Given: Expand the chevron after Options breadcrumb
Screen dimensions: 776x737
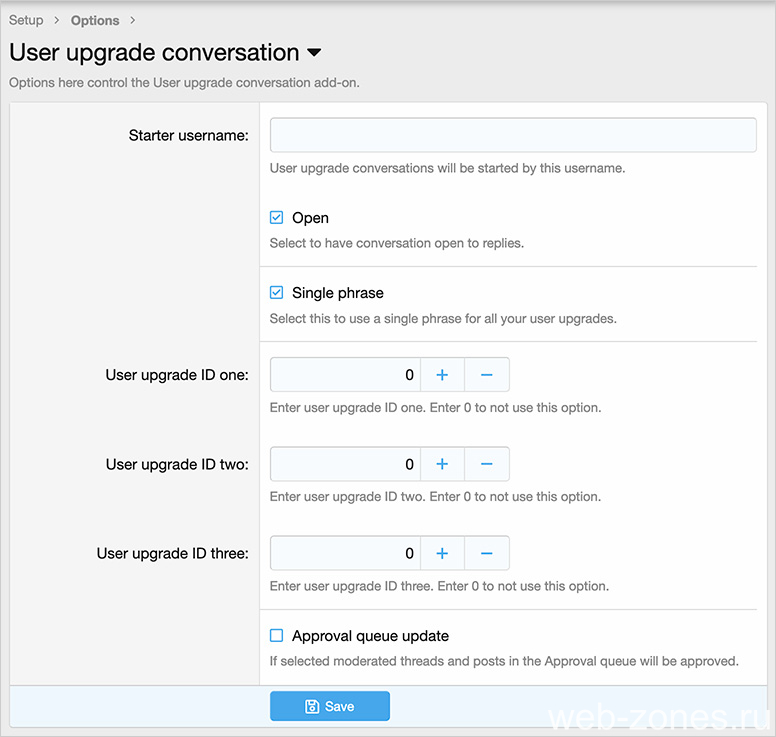Looking at the screenshot, I should (x=133, y=20).
